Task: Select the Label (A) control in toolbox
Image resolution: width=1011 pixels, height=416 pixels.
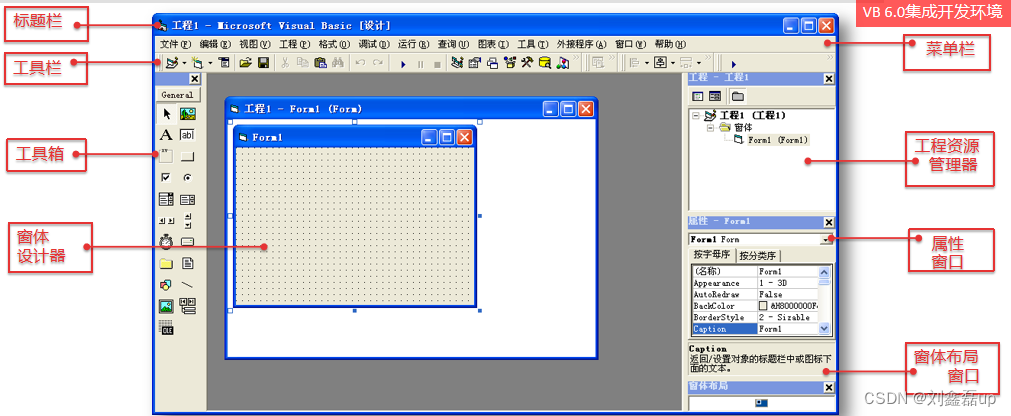Action: [166, 135]
